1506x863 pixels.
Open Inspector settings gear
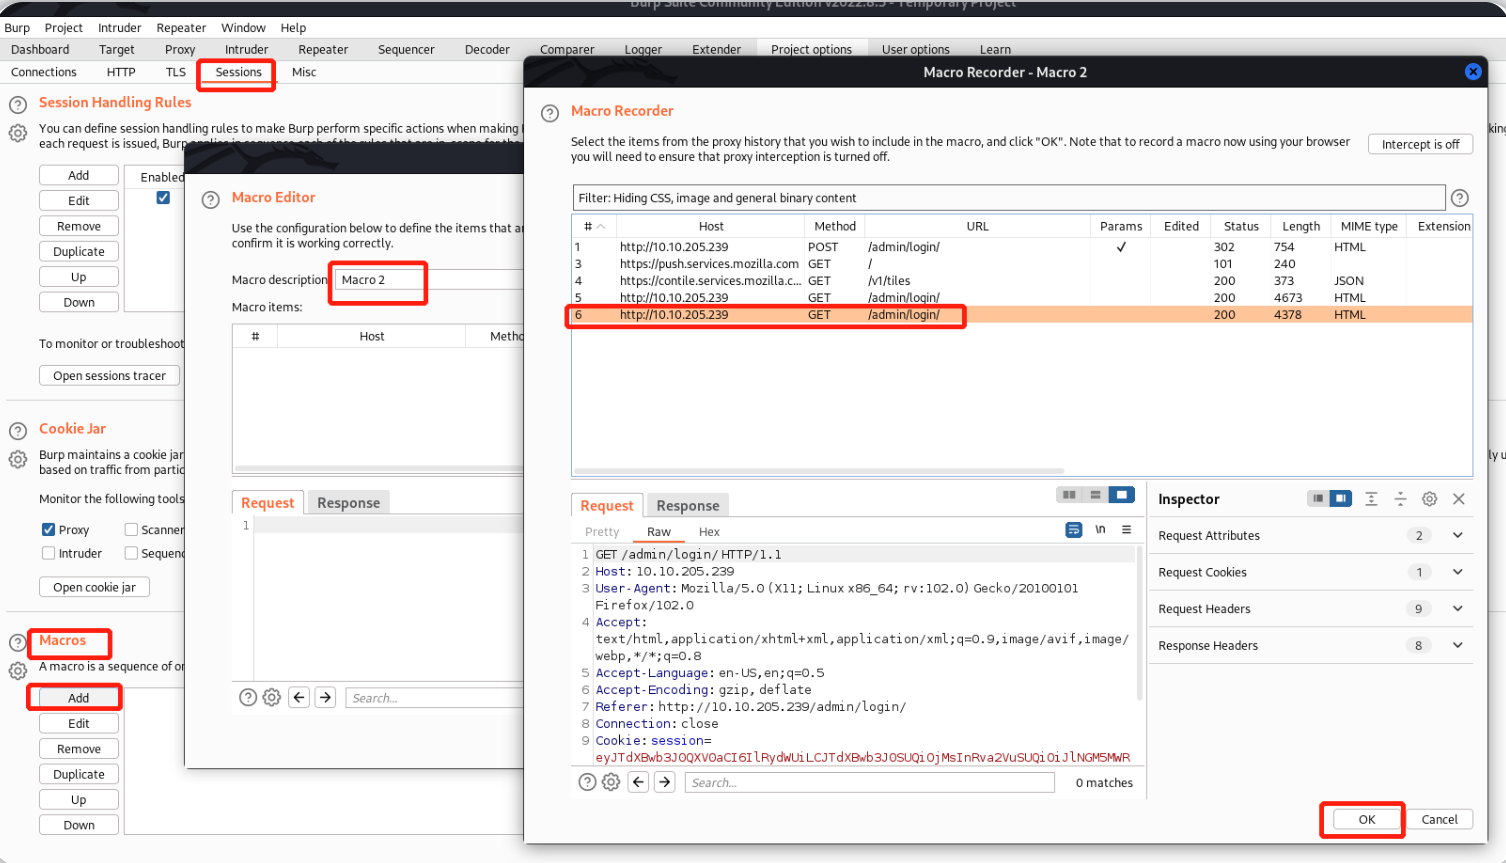pos(1430,499)
